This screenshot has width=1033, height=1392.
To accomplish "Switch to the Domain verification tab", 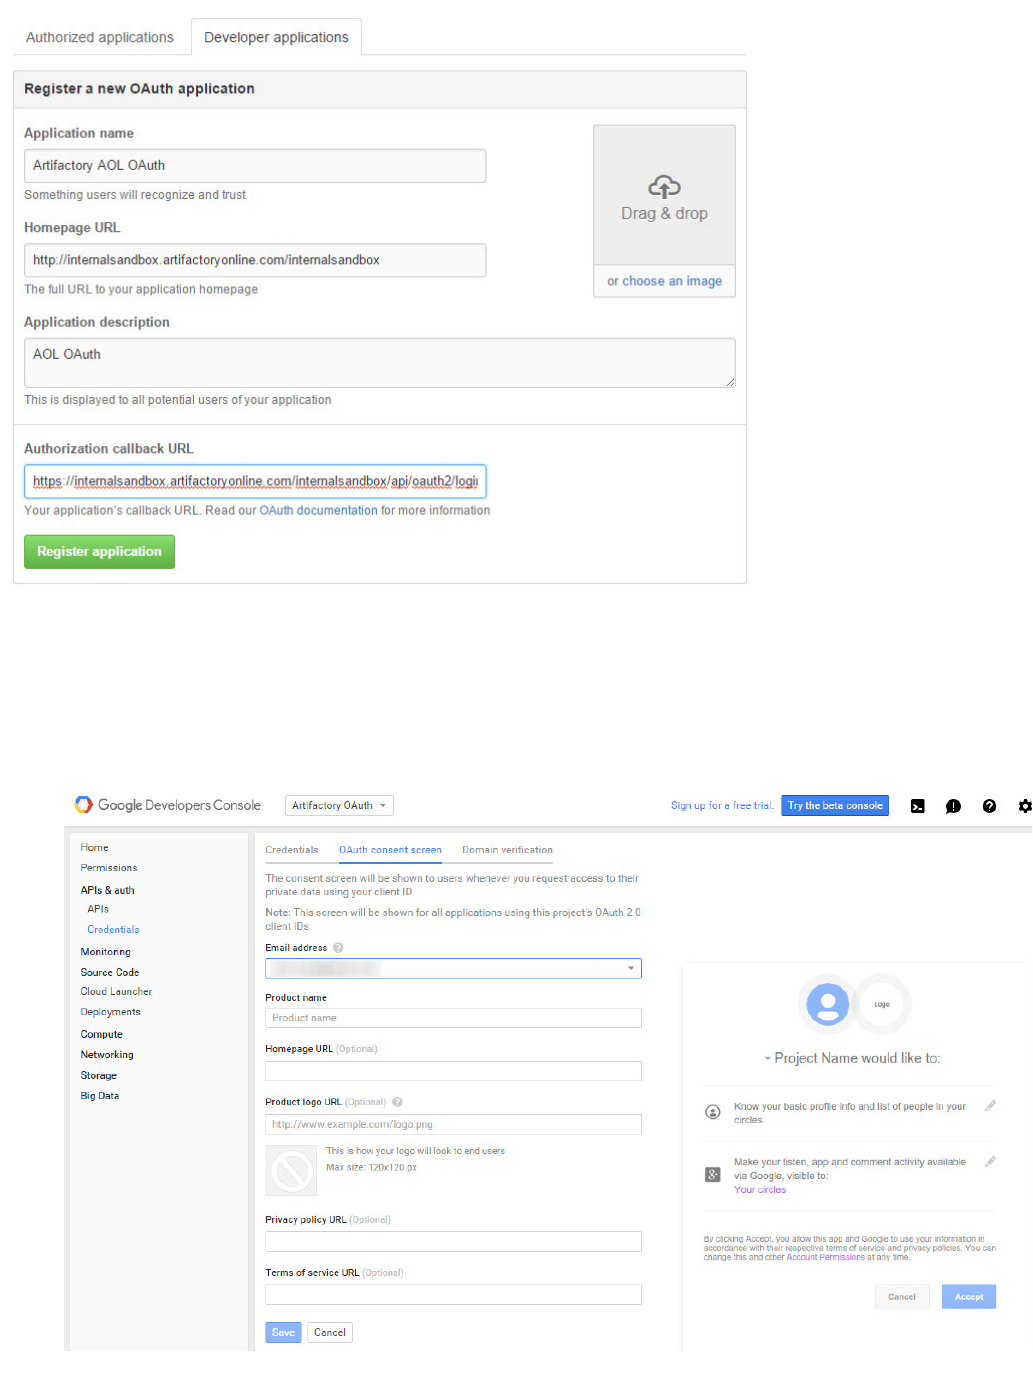I will coord(507,850).
